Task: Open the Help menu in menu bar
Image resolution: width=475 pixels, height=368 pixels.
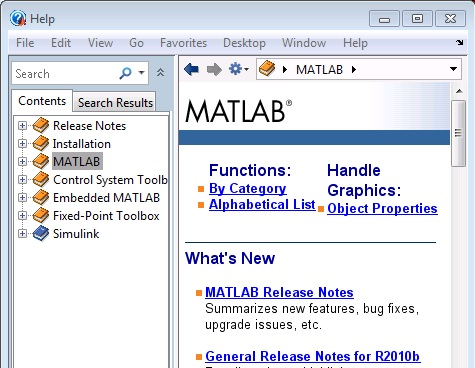Action: pos(355,43)
